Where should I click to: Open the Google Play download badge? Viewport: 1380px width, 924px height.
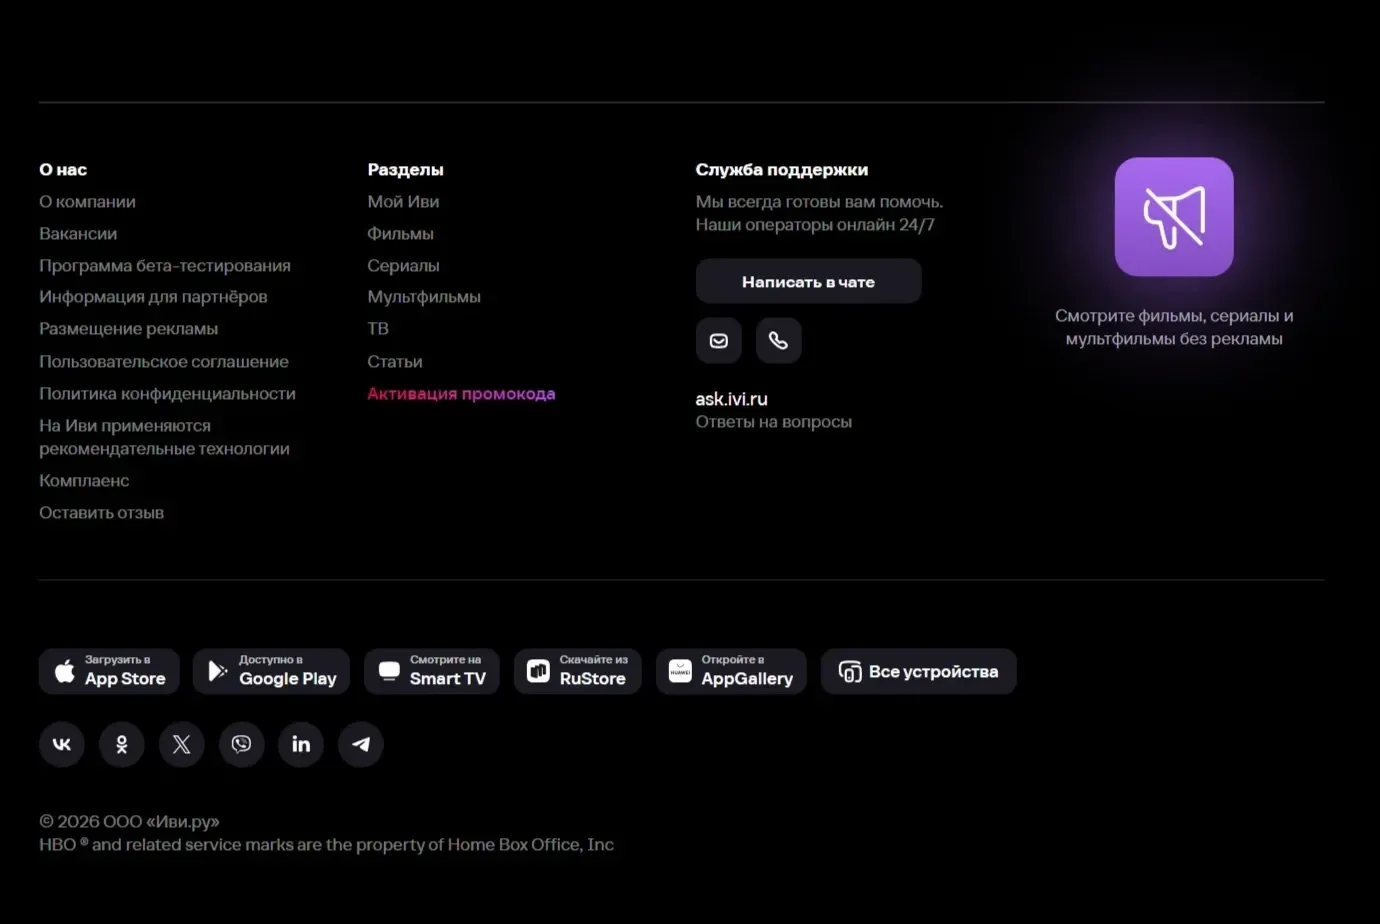click(272, 671)
